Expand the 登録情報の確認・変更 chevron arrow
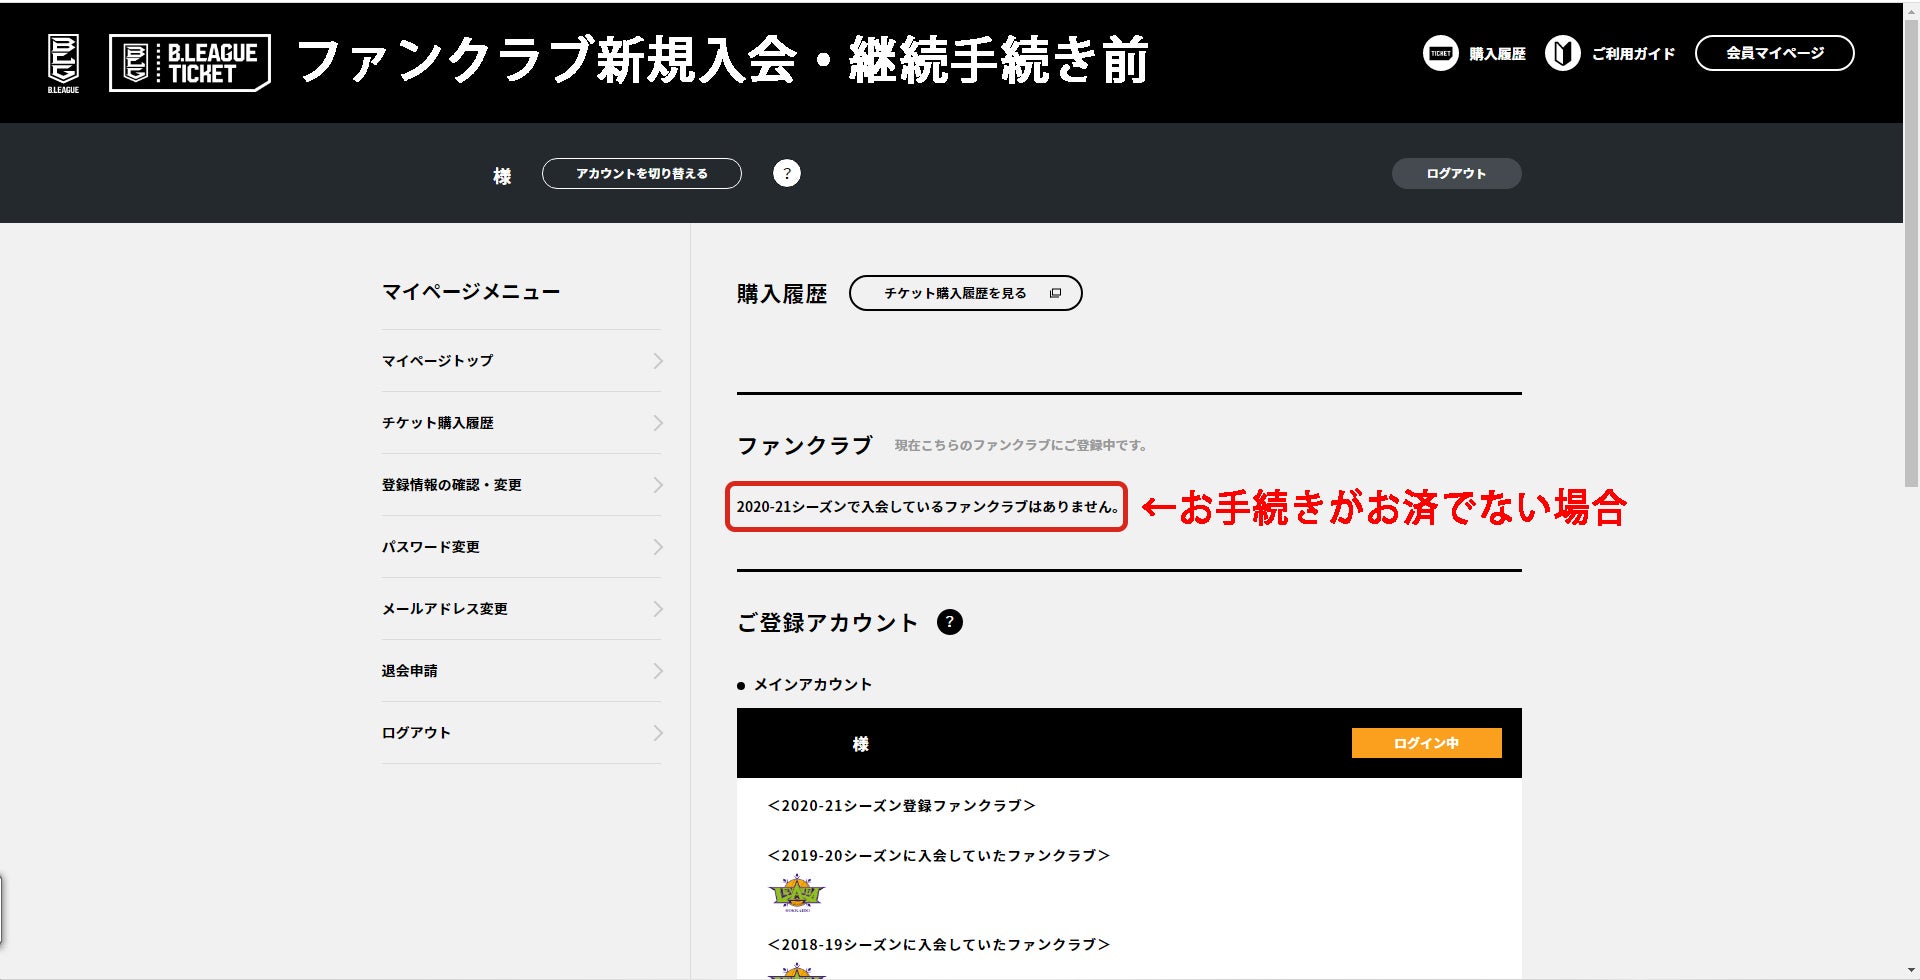This screenshot has height=980, width=1920. tap(657, 485)
